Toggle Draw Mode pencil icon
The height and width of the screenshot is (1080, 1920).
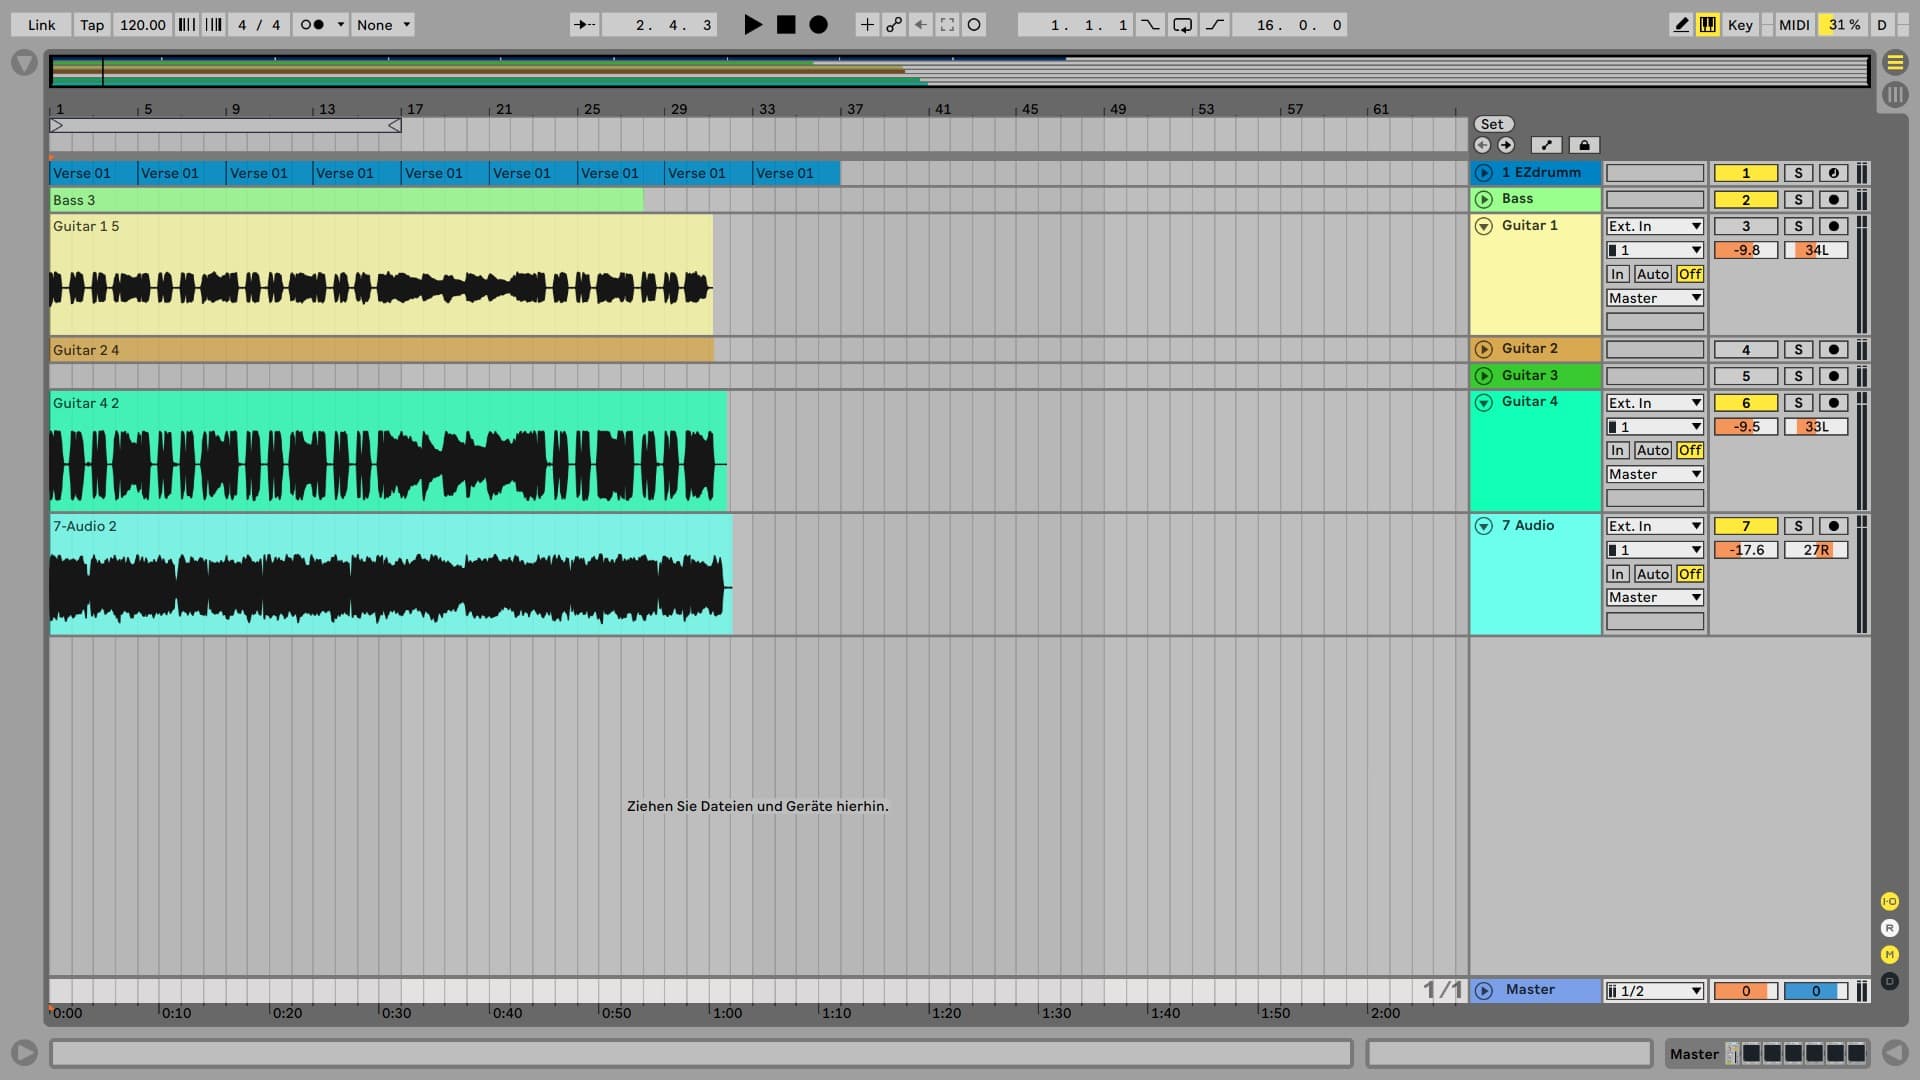click(1681, 25)
